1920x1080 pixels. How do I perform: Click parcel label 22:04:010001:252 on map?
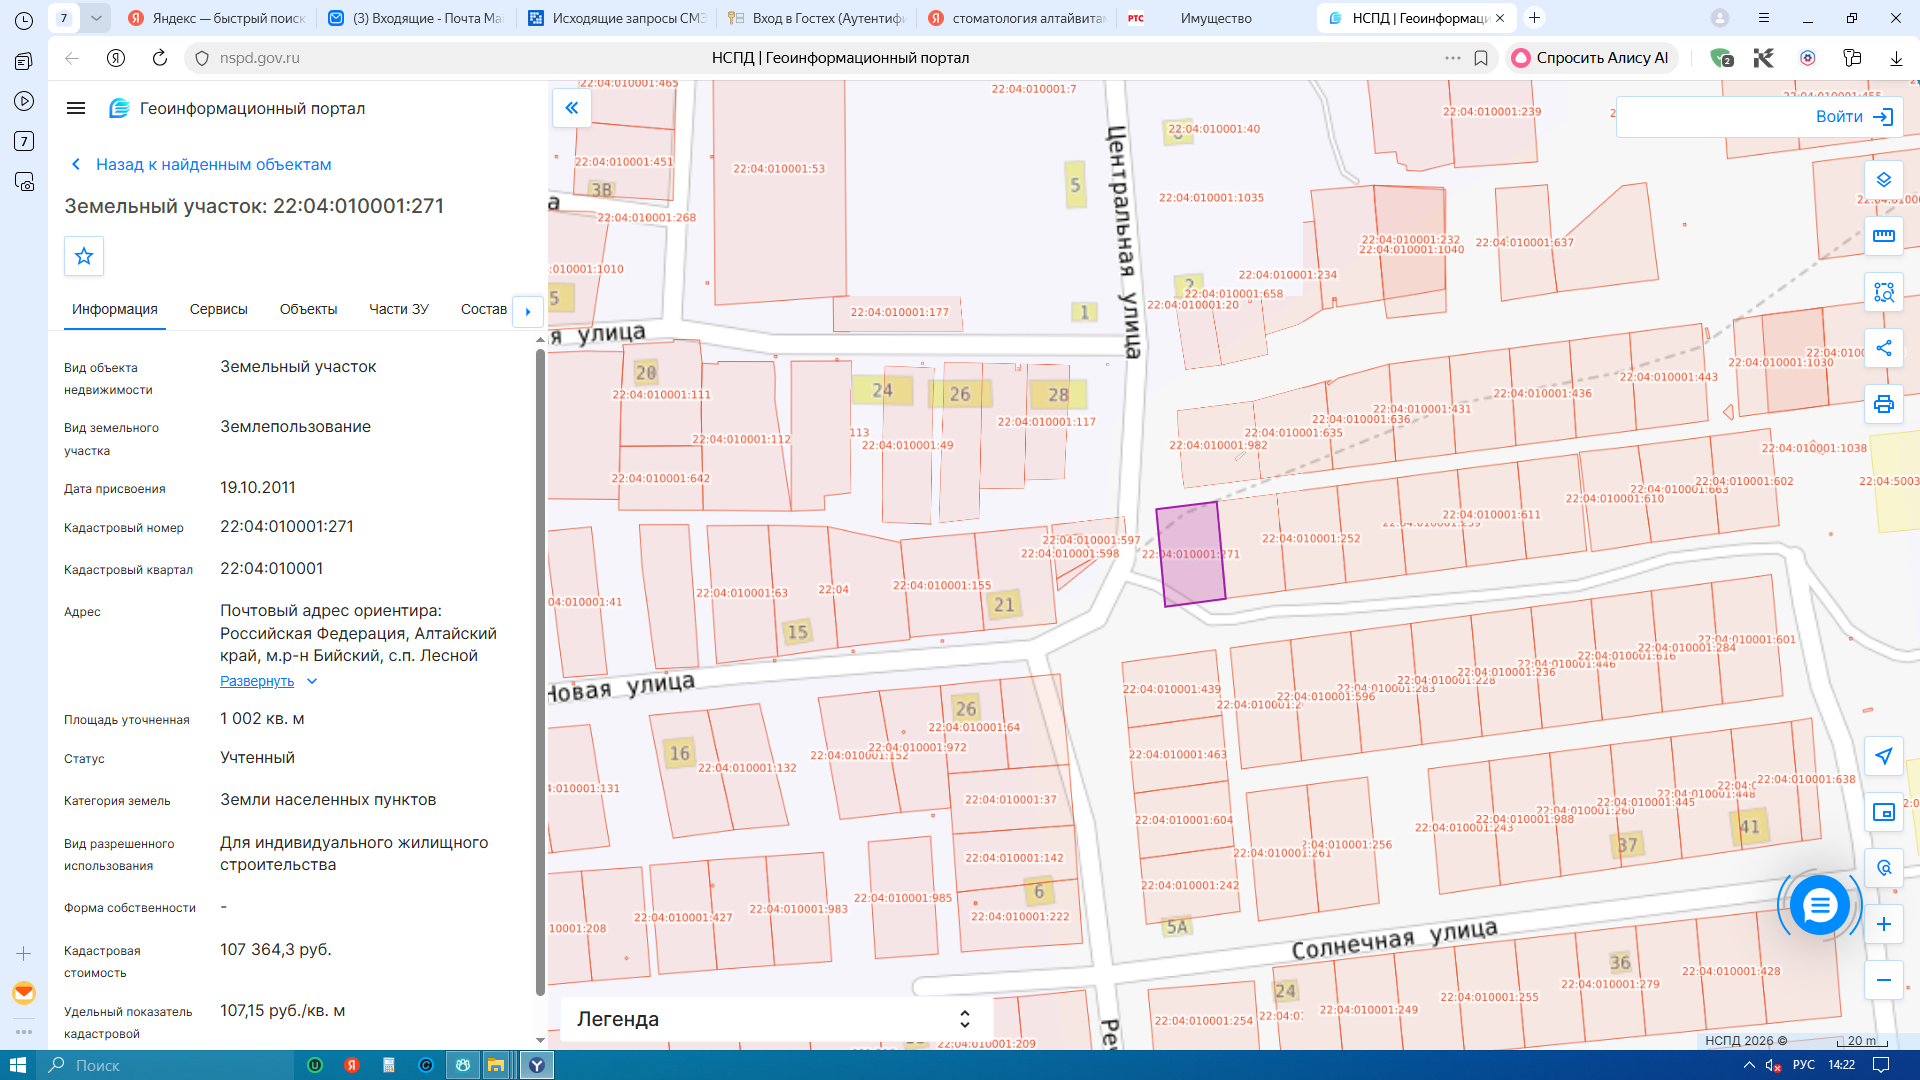coord(1311,538)
